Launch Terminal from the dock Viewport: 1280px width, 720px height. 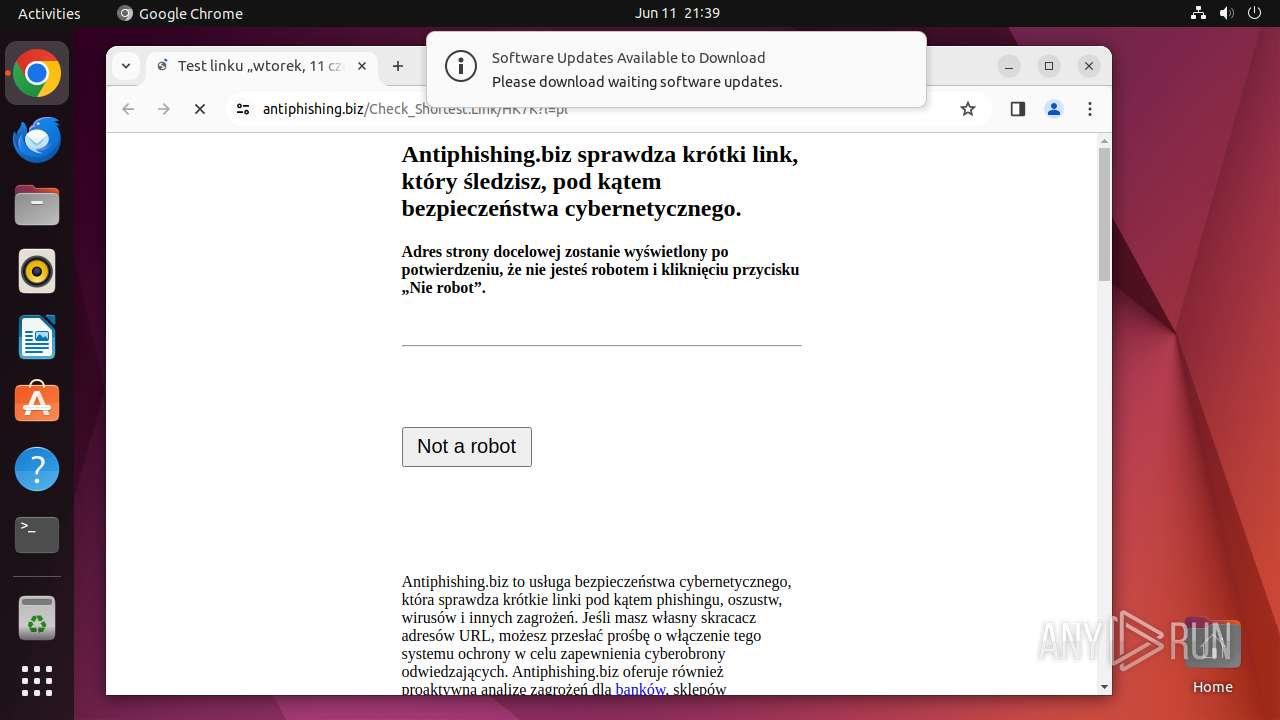click(37, 535)
